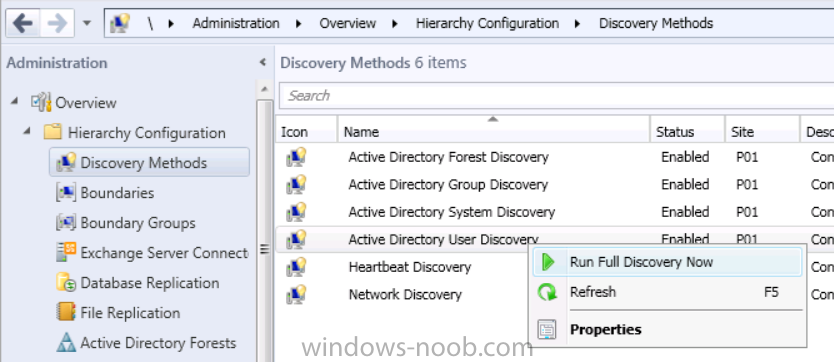
Task: Sort by the Icon column header
Action: coord(306,131)
